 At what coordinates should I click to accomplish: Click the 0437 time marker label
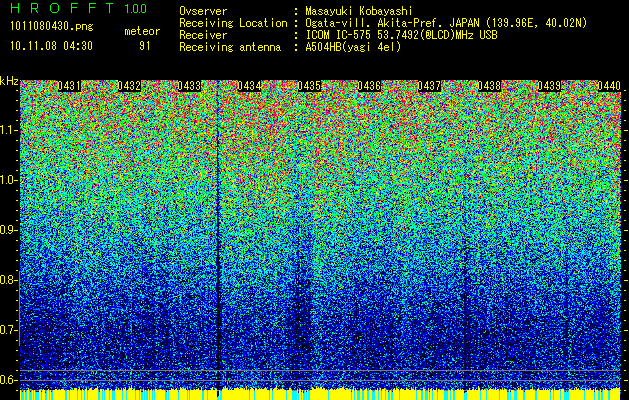(x=429, y=86)
